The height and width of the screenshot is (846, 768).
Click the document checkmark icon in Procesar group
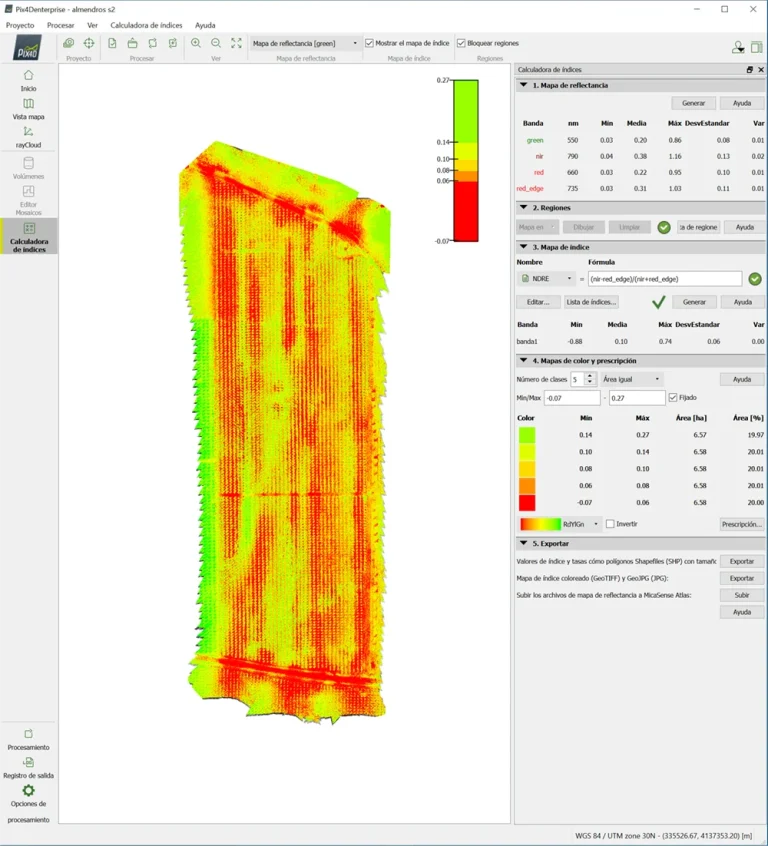tap(112, 43)
